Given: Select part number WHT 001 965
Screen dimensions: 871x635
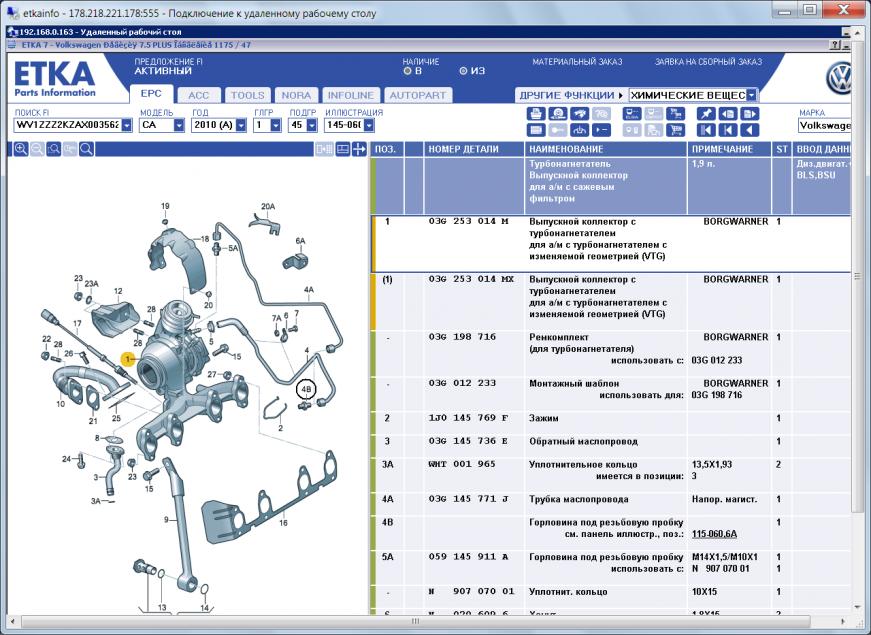Looking at the screenshot, I should pyautogui.click(x=462, y=464).
